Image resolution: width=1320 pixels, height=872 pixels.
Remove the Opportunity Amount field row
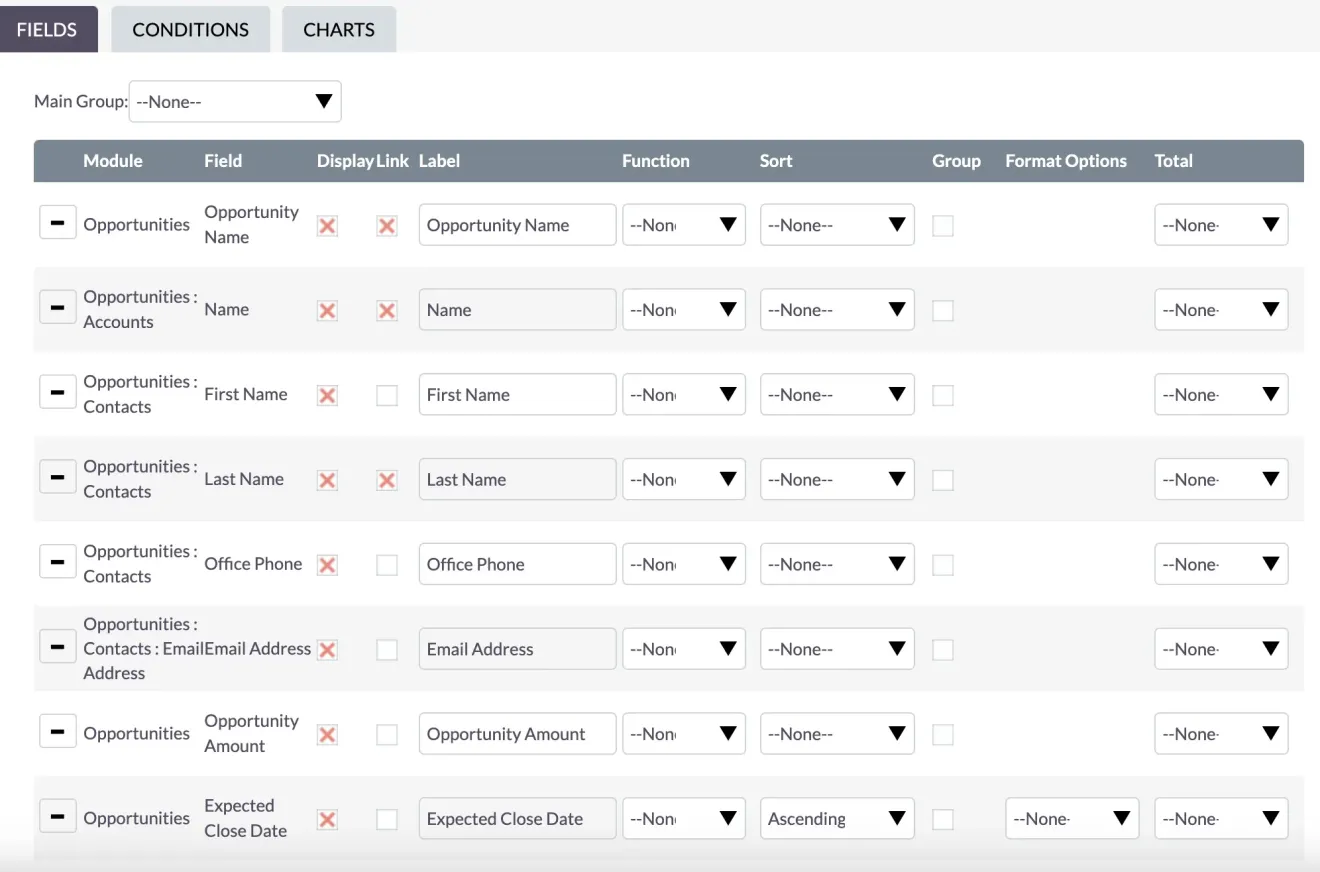click(x=57, y=731)
